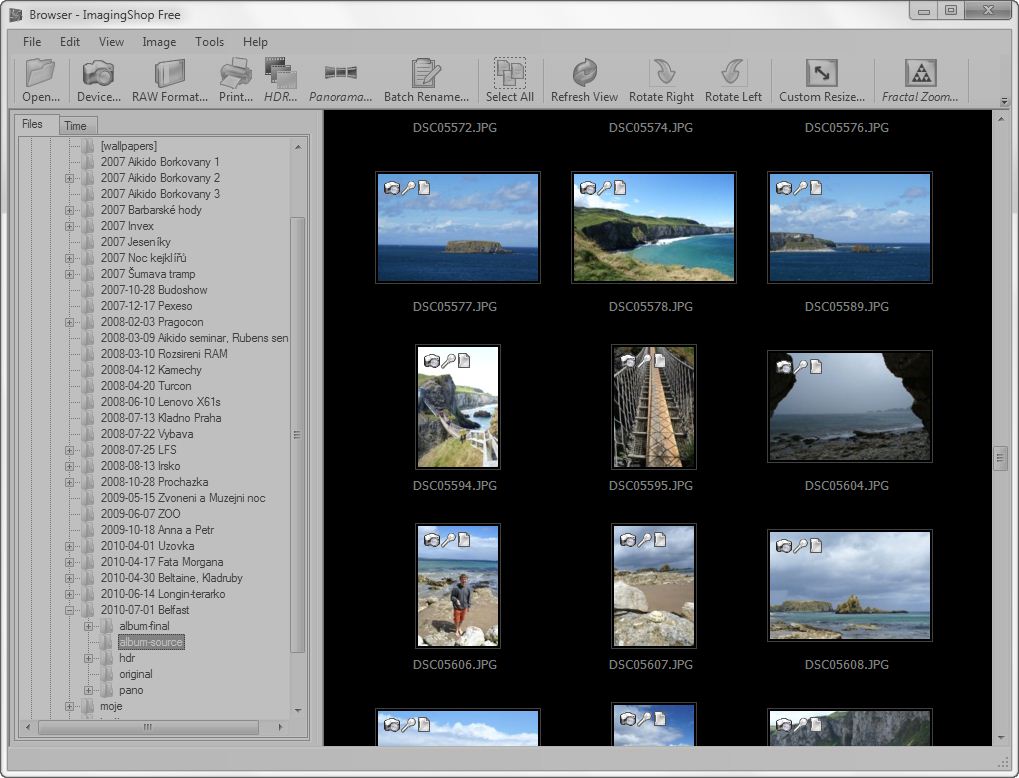Open the Custom Resize tool
1019x778 pixels.
click(821, 81)
